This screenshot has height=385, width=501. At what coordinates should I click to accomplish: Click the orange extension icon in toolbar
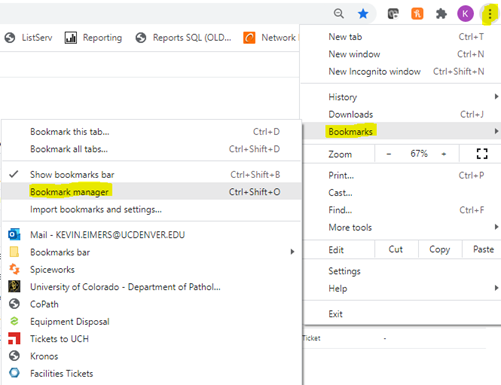(x=417, y=14)
